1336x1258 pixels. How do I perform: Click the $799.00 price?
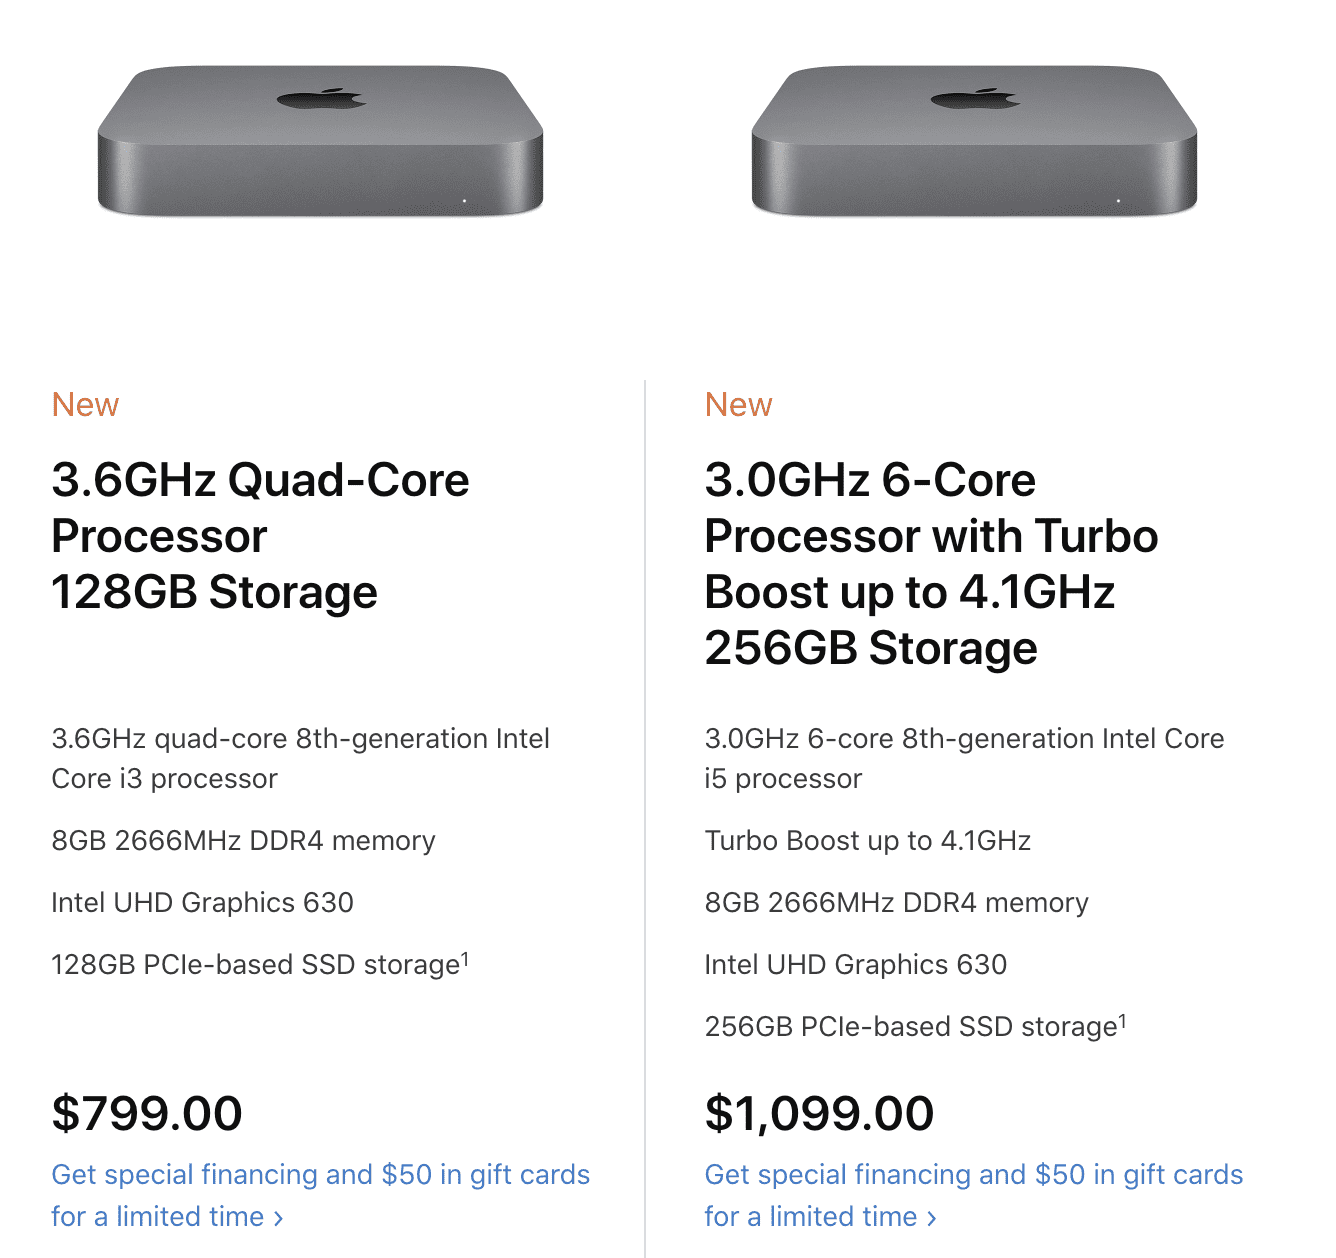coord(147,1113)
